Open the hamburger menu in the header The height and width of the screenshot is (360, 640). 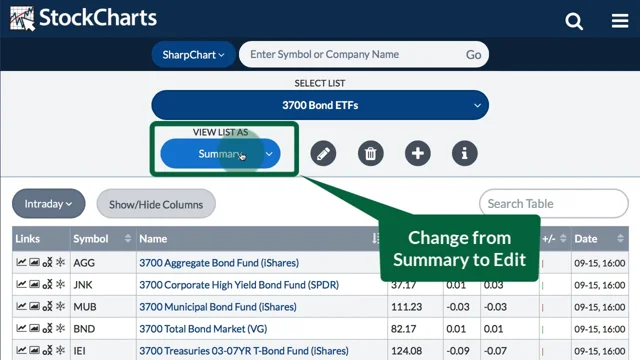tap(620, 21)
